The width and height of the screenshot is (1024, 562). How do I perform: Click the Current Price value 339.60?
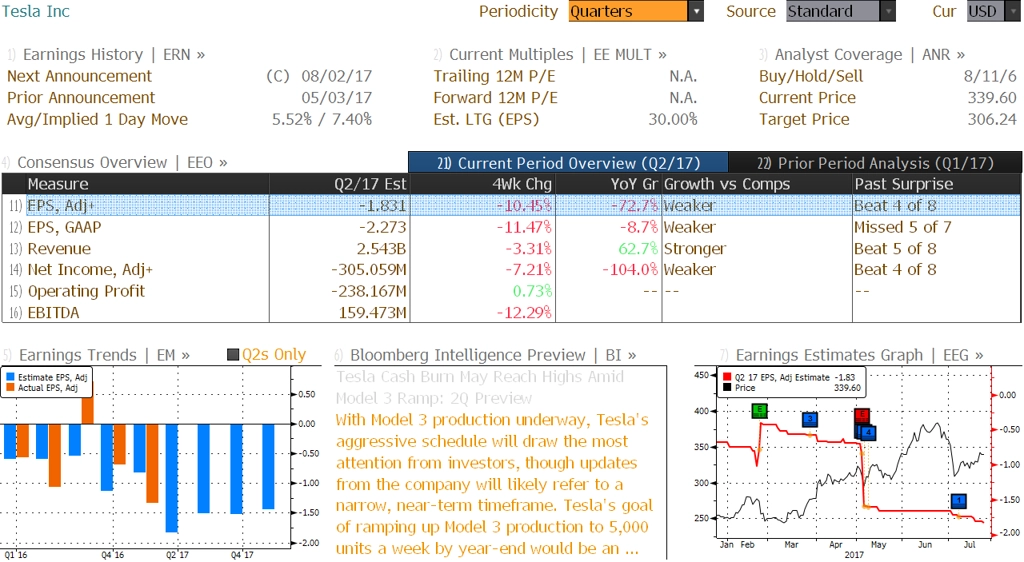pyautogui.click(x=992, y=98)
